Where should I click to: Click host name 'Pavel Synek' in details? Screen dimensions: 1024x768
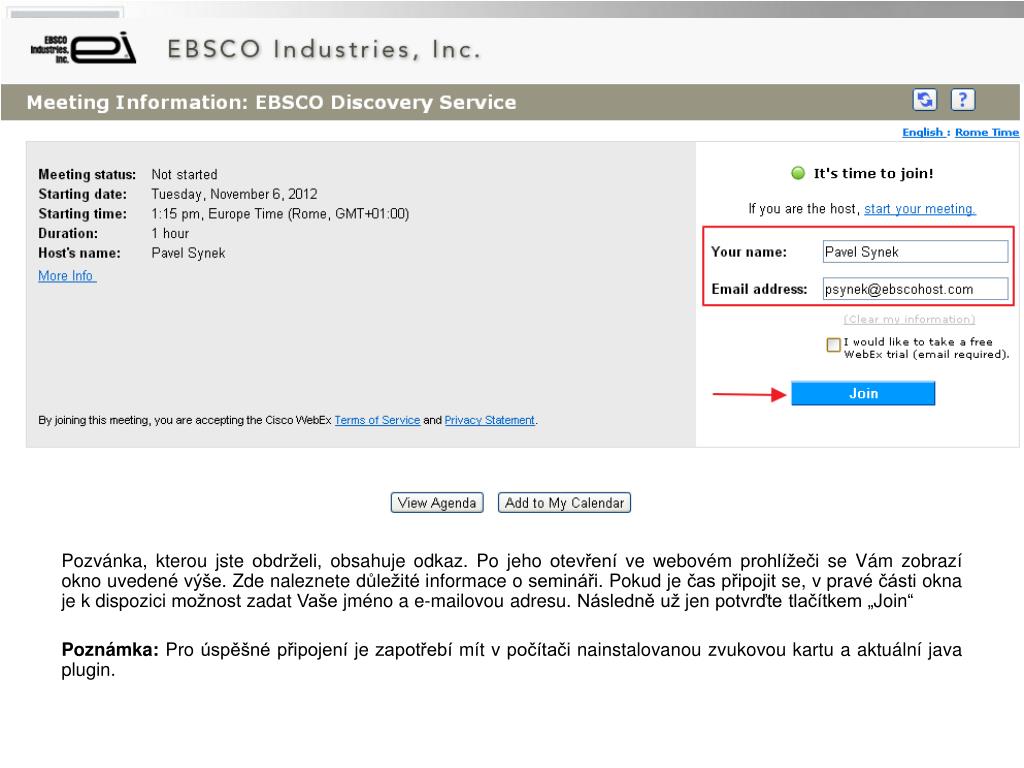(x=188, y=253)
